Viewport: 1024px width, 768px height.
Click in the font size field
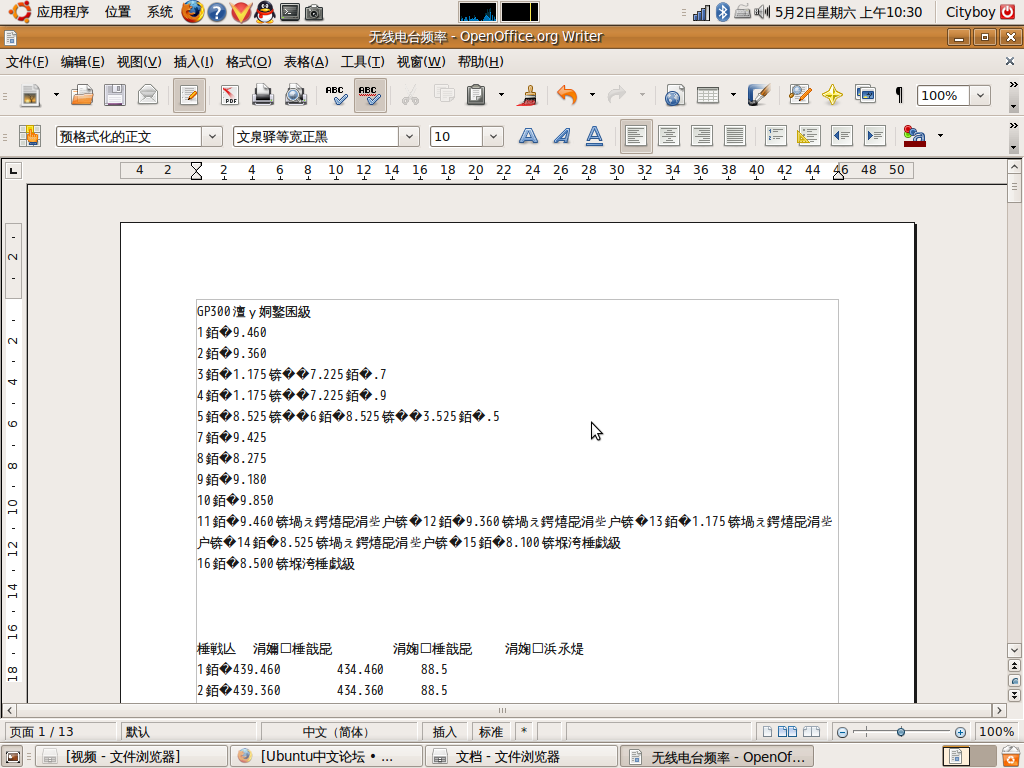click(456, 136)
